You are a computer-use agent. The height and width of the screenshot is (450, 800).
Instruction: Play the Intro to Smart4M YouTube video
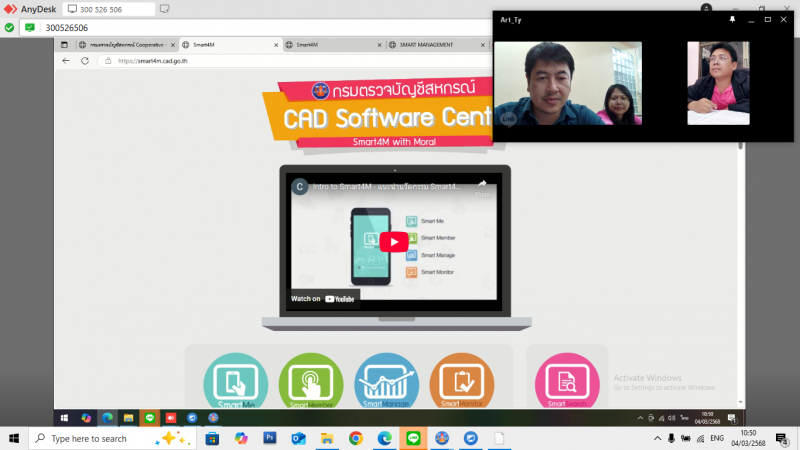click(393, 242)
